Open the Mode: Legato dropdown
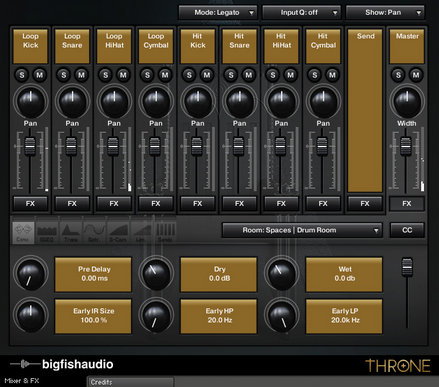The width and height of the screenshot is (439, 387). (218, 13)
